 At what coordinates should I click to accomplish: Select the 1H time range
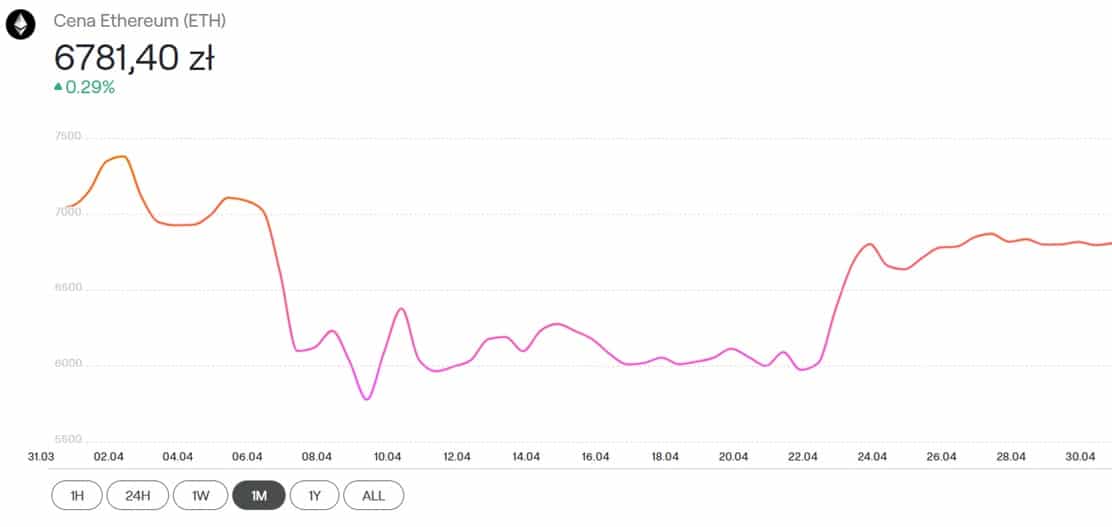77,495
